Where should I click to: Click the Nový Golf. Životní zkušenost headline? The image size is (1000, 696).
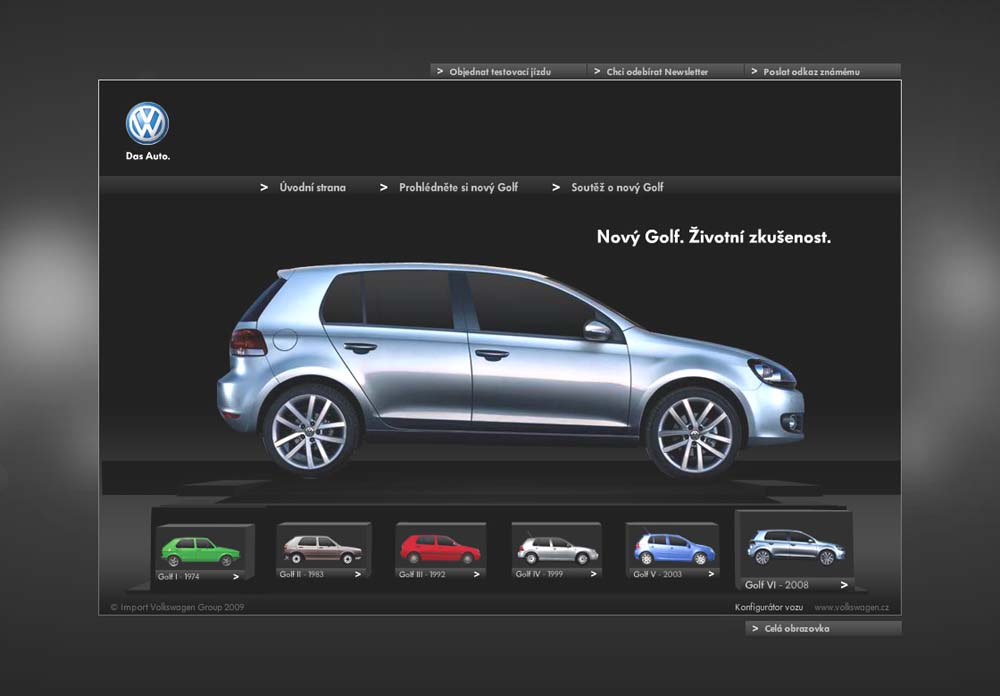(x=713, y=238)
